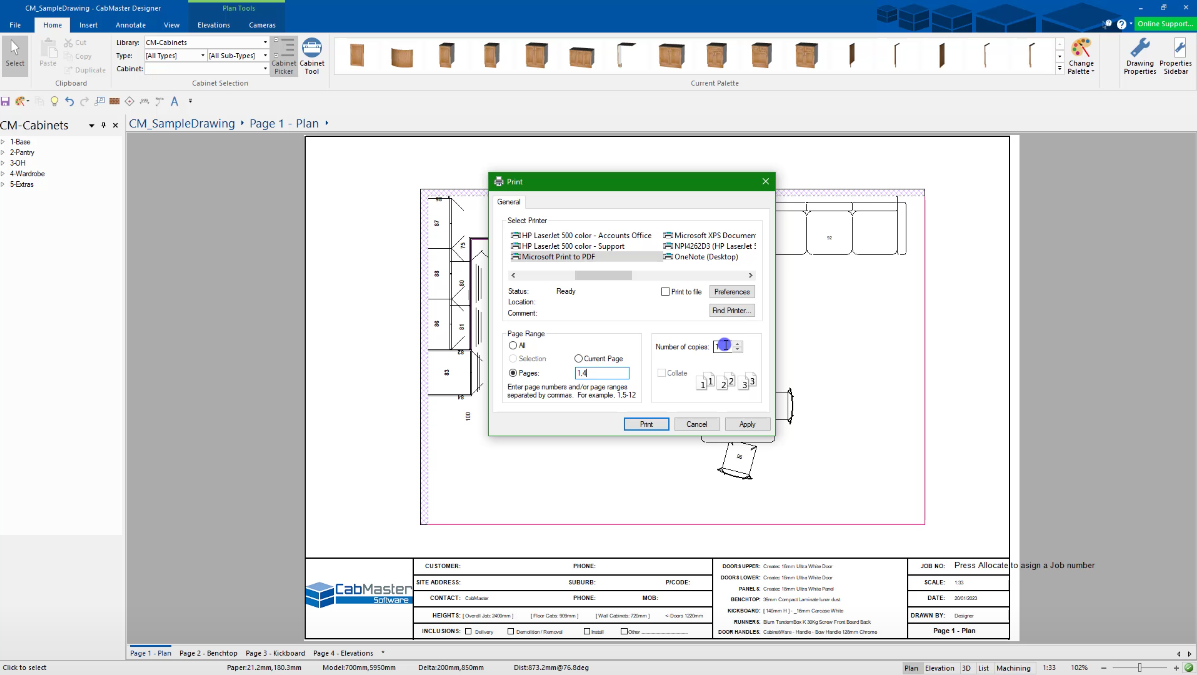The height and width of the screenshot is (675, 1197).
Task: Tick the Other inclusion checkbox
Action: pos(624,631)
